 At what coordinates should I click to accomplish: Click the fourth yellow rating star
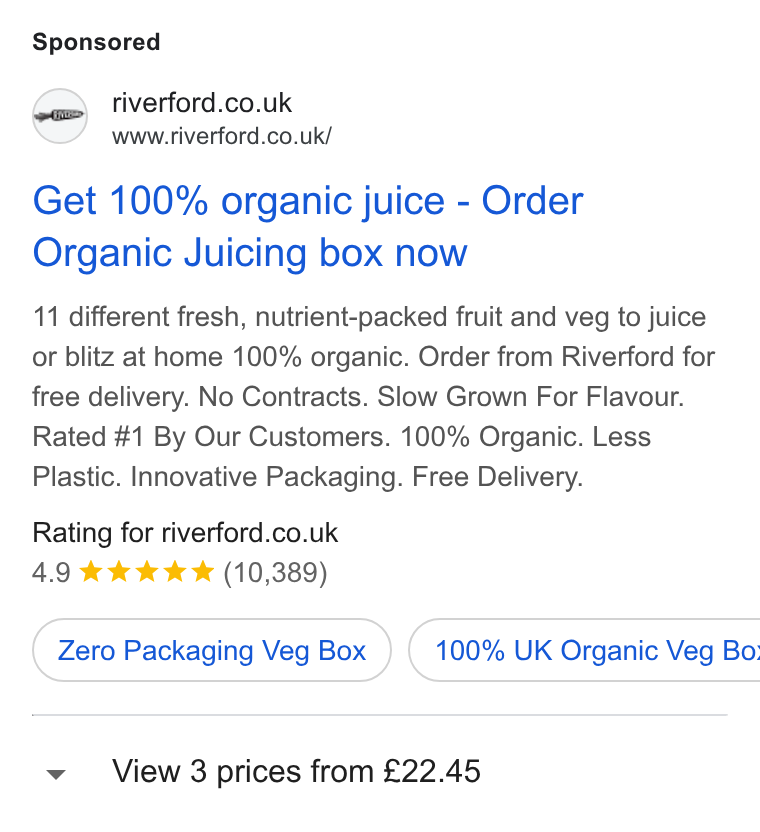click(175, 572)
